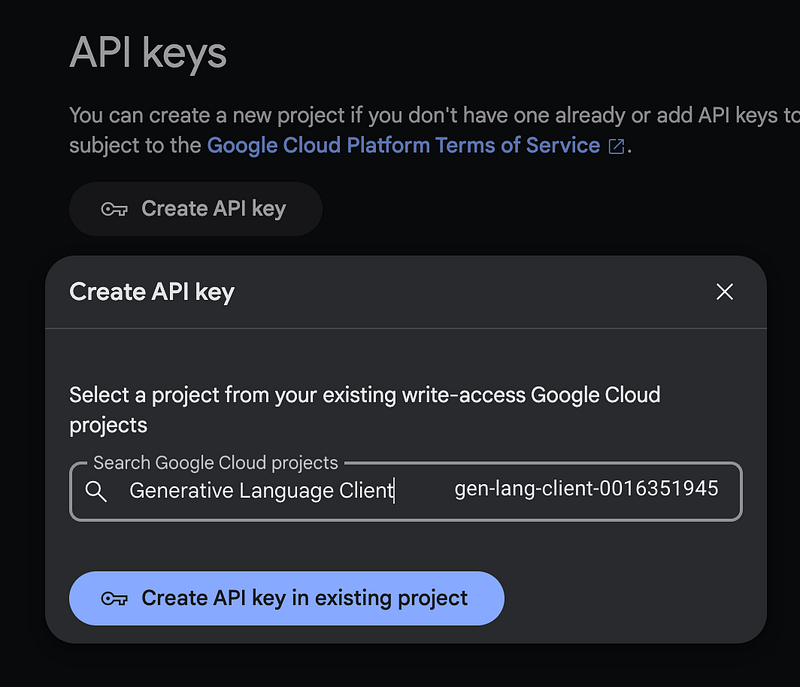Click the API keys page heading
The height and width of the screenshot is (687, 800).
click(x=148, y=54)
